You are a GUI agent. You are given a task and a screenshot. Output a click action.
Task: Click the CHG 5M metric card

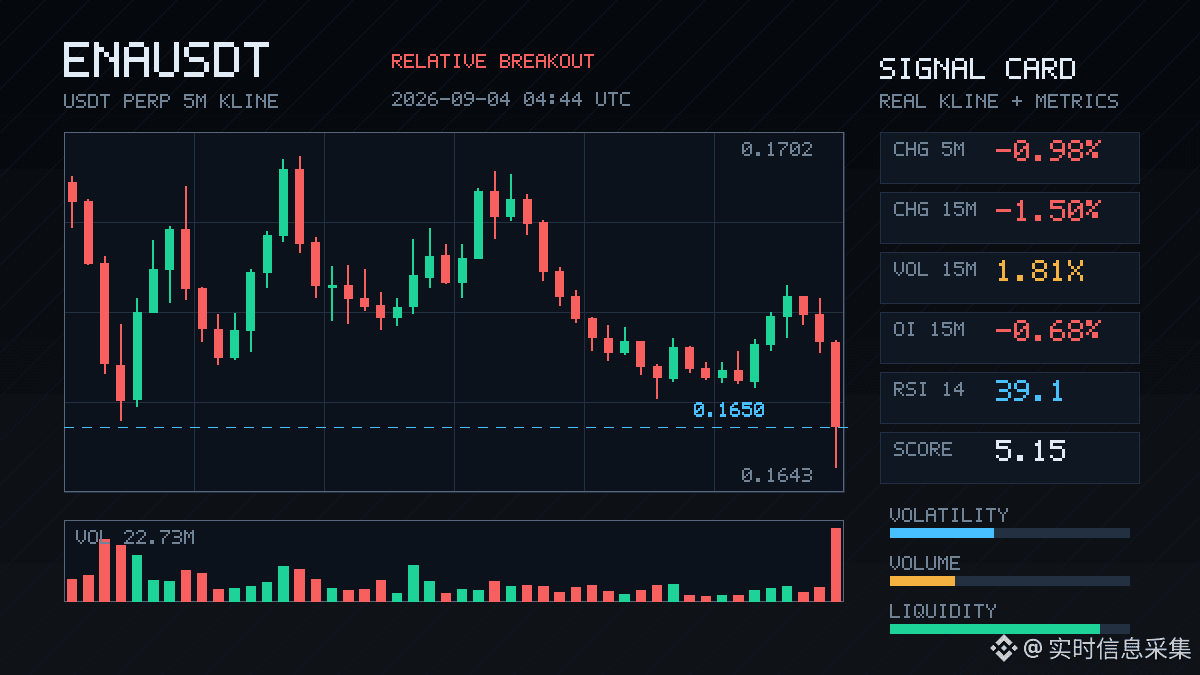point(1009,157)
